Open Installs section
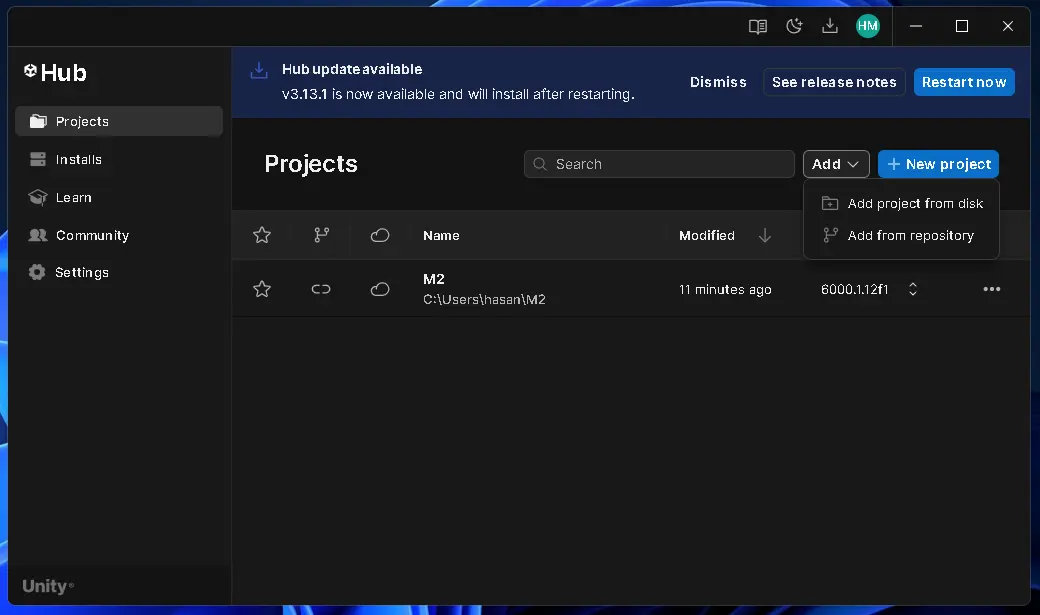The image size is (1040, 615). tap(119, 159)
